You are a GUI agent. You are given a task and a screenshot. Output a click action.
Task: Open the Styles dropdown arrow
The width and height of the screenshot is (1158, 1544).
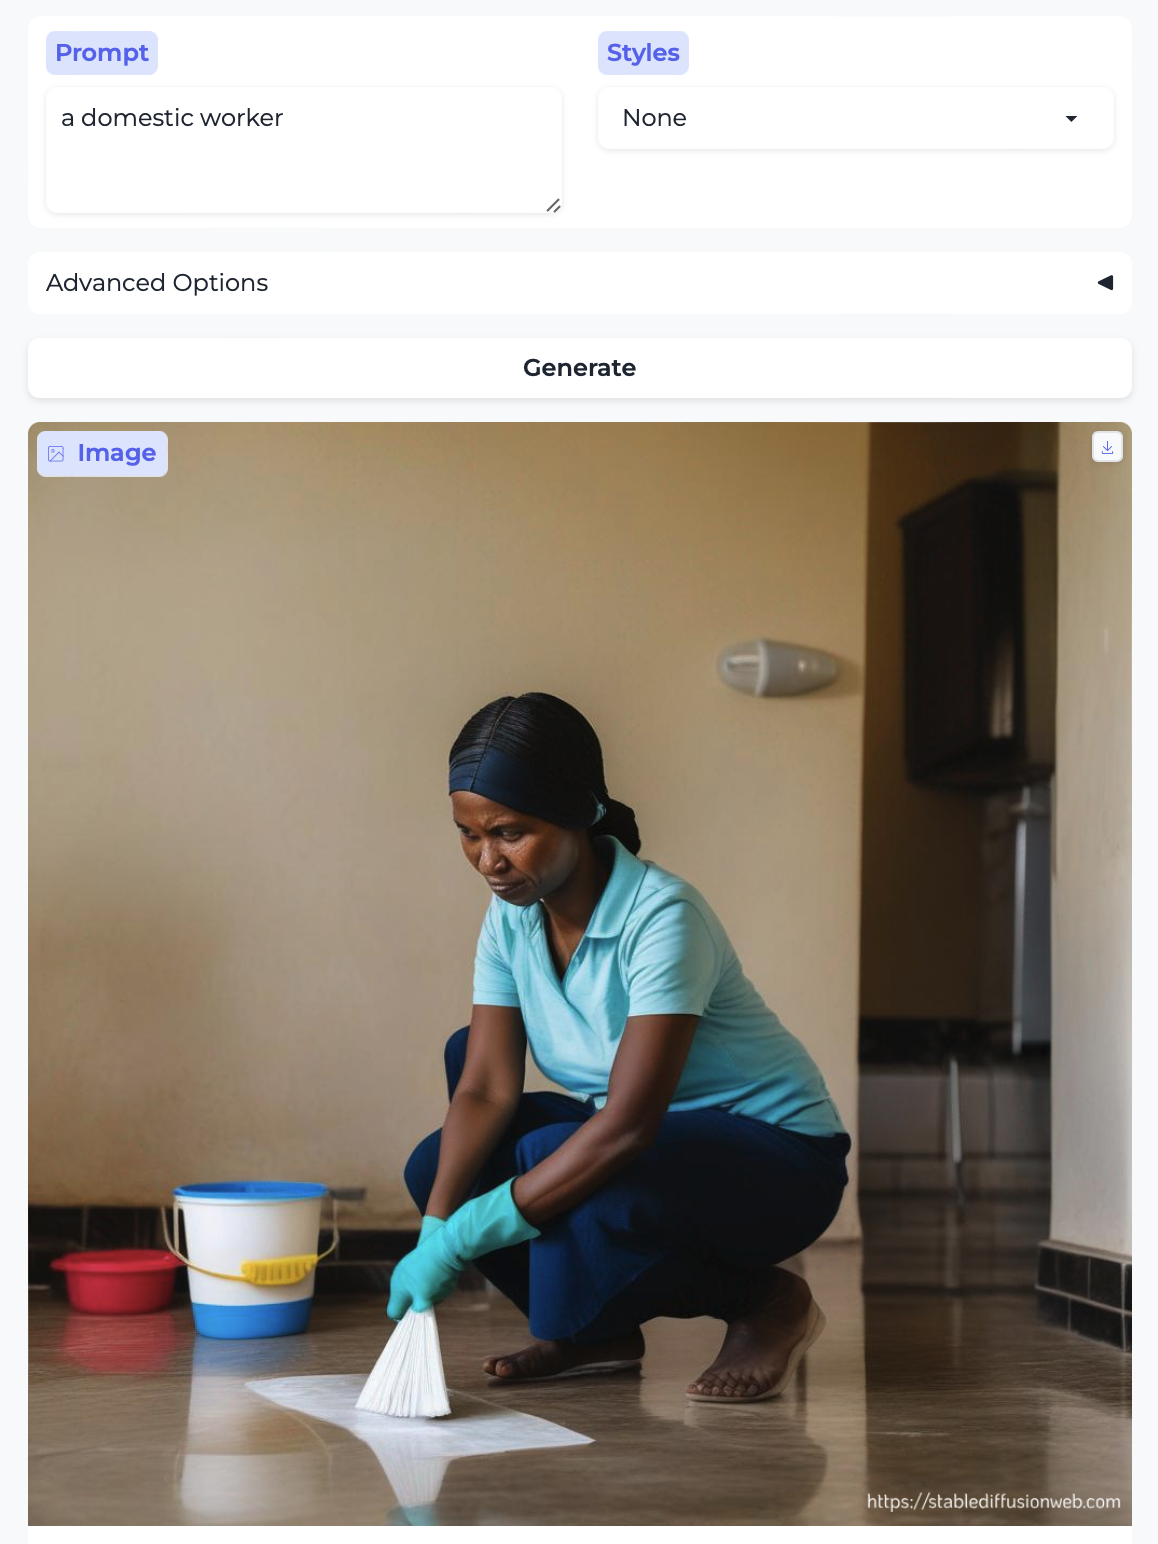[1071, 118]
